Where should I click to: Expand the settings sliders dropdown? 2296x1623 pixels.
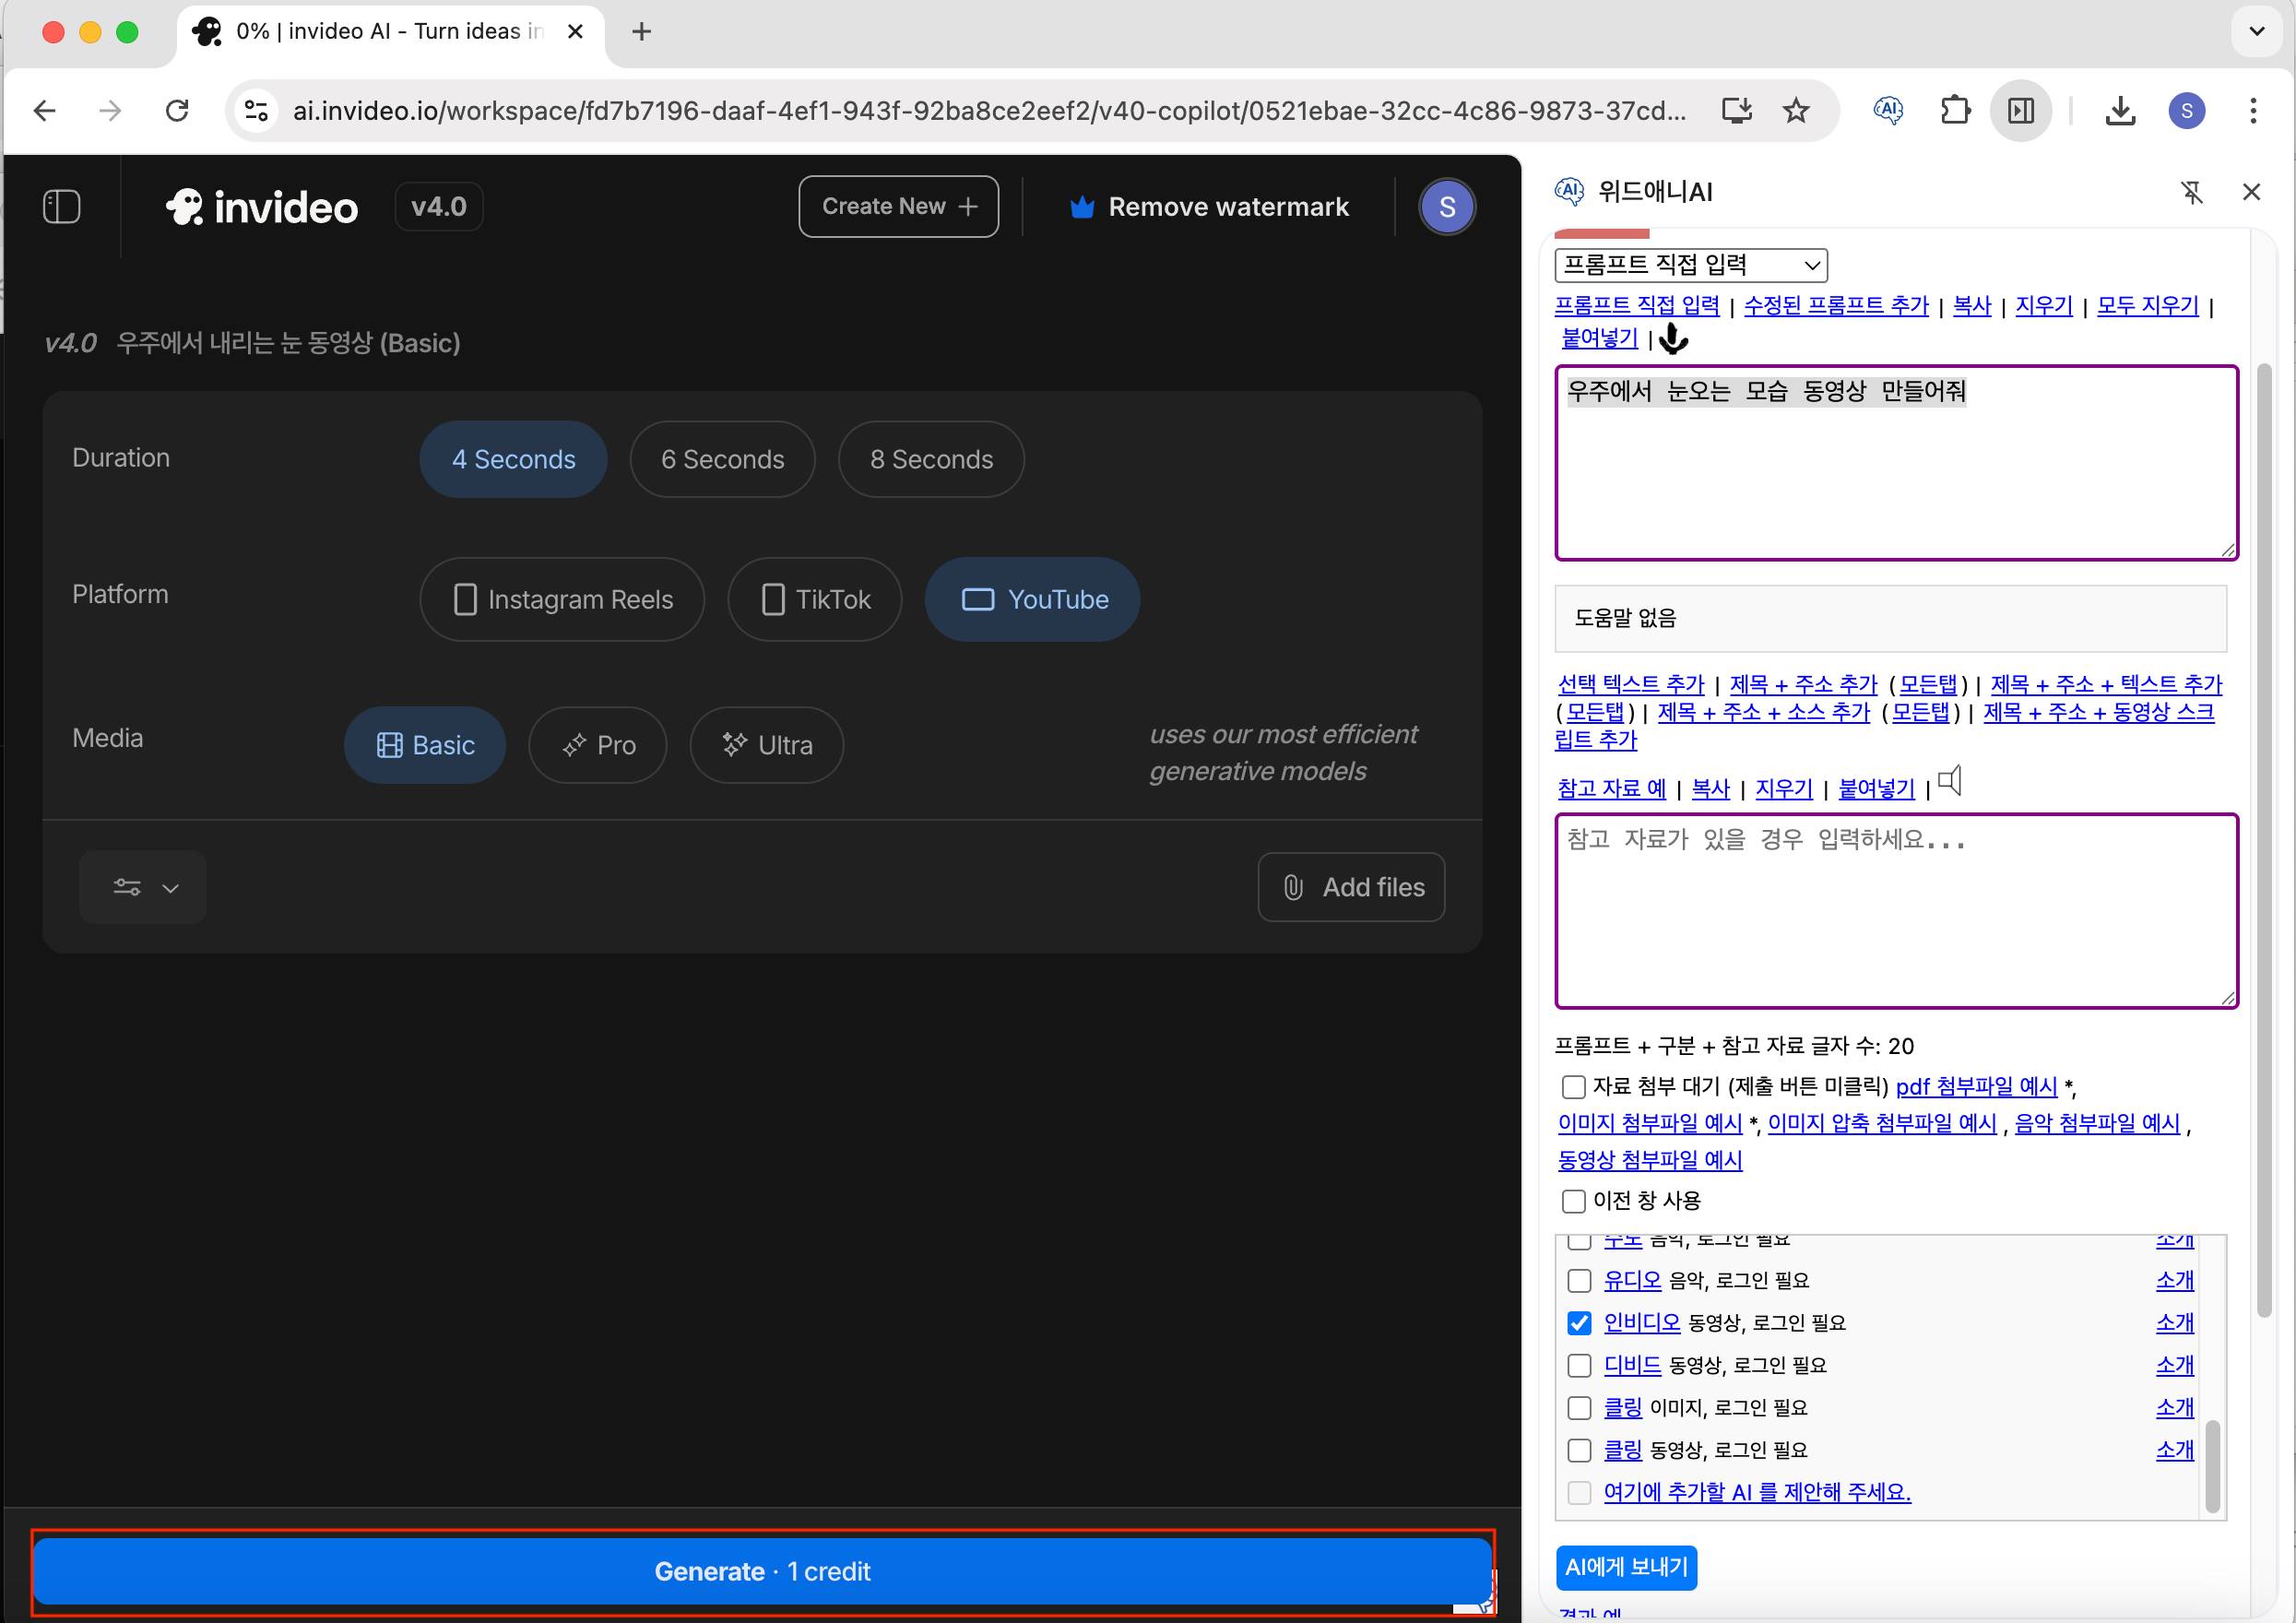point(143,887)
